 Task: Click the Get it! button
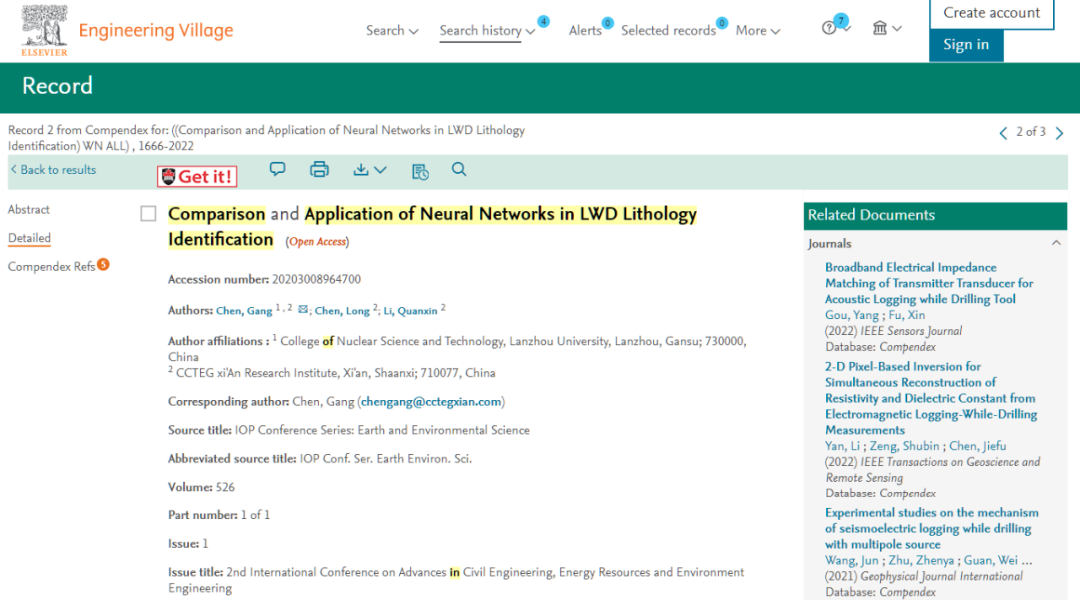[197, 176]
